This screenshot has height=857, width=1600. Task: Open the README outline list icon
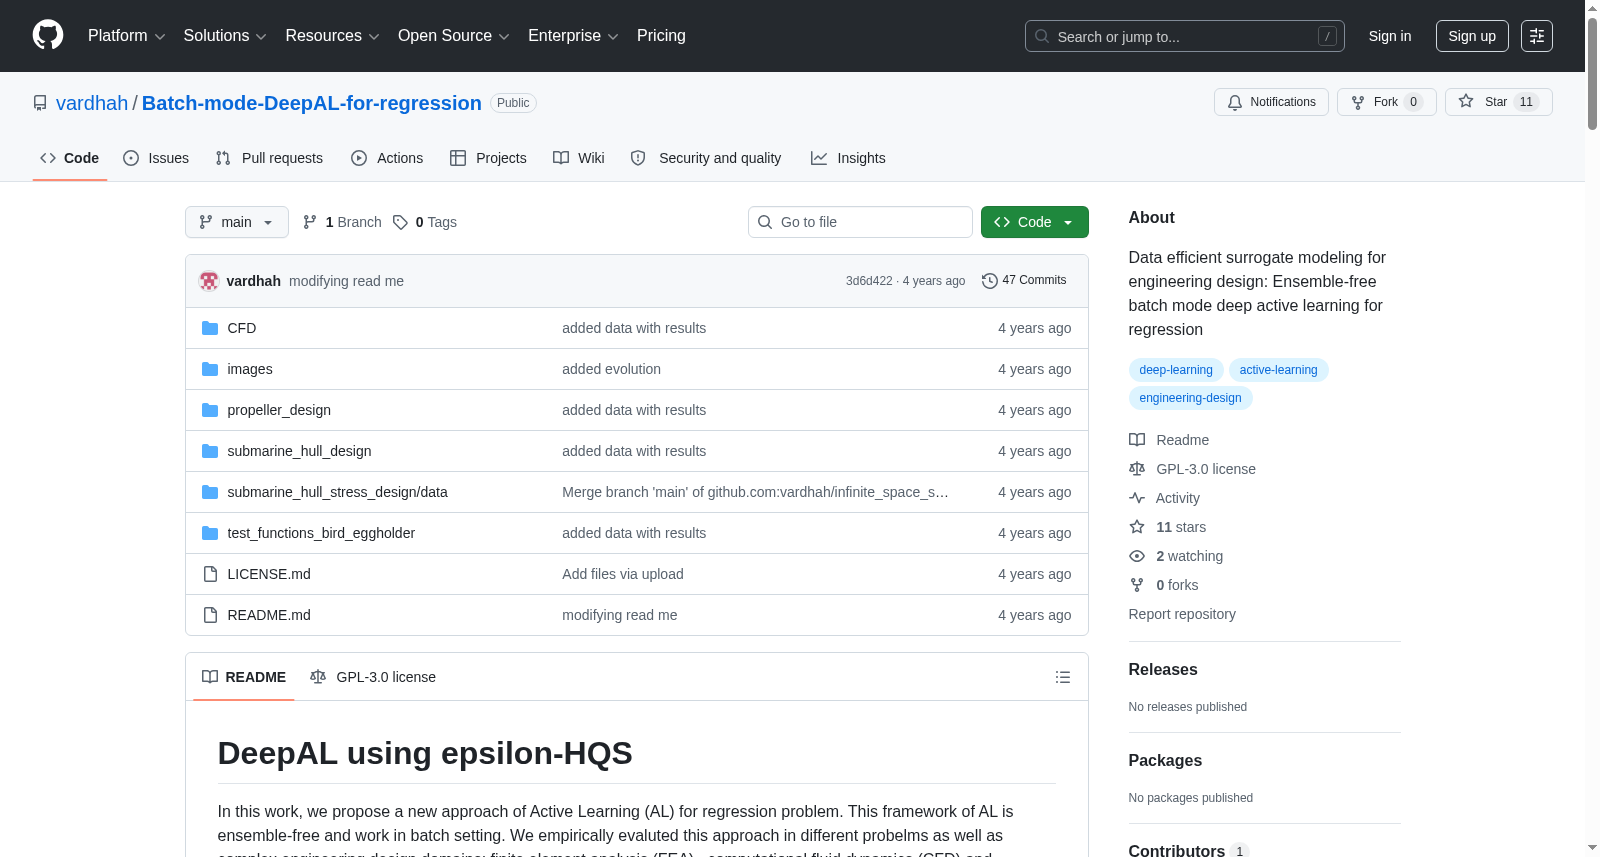[1063, 677]
